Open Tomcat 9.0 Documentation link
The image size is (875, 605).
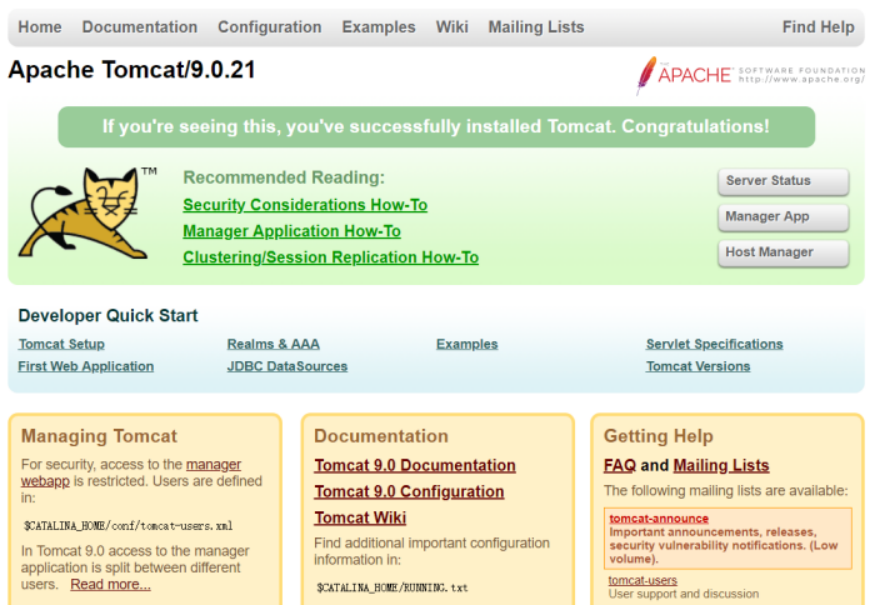pos(415,465)
